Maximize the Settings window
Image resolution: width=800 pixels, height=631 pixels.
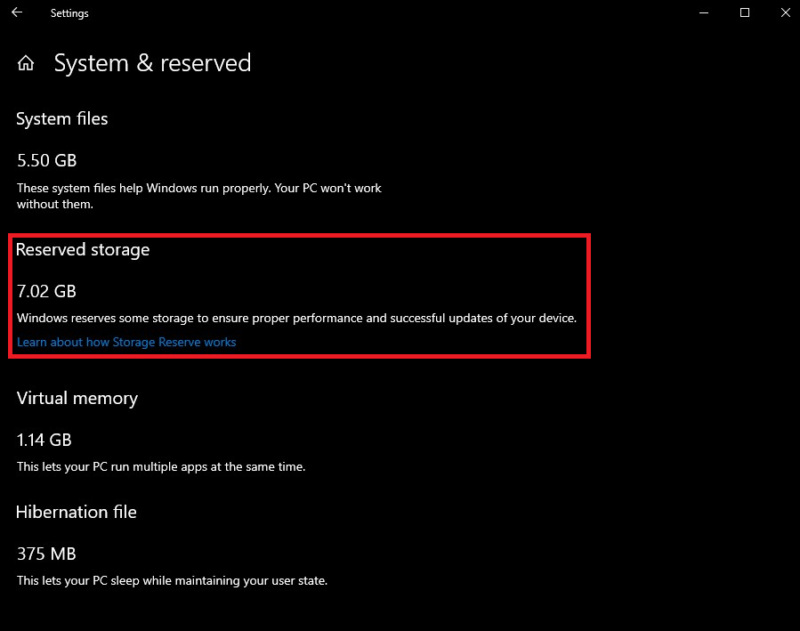744,13
